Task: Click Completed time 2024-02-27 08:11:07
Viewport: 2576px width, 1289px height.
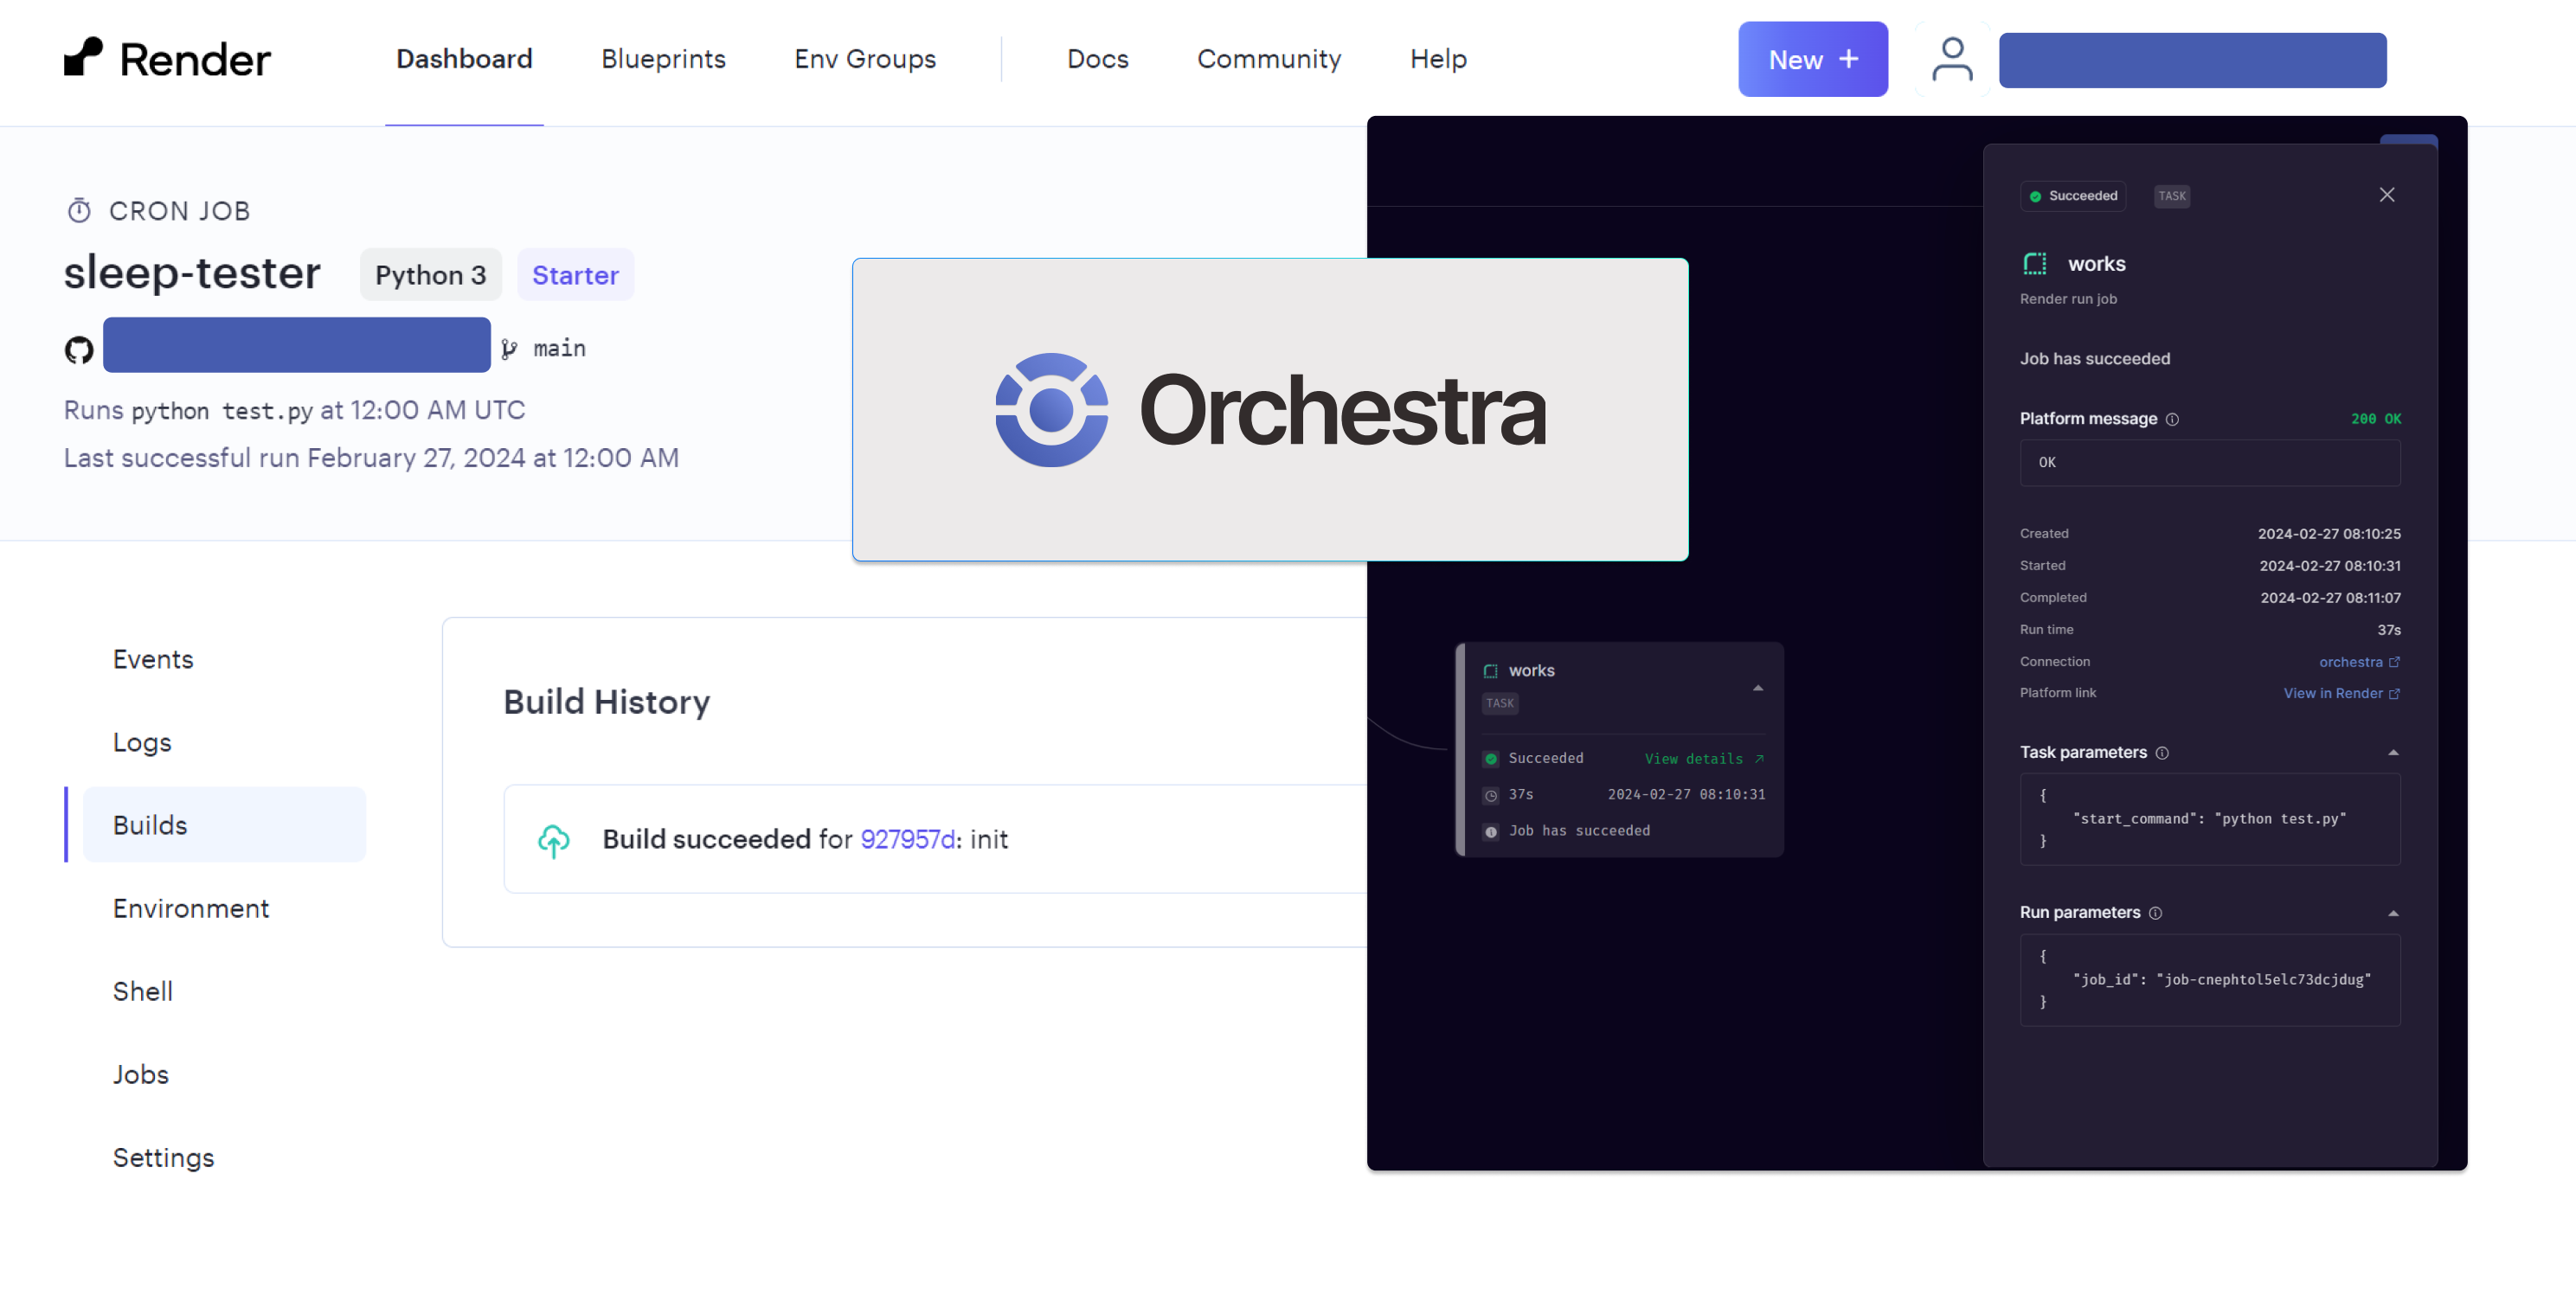Action: click(2330, 598)
